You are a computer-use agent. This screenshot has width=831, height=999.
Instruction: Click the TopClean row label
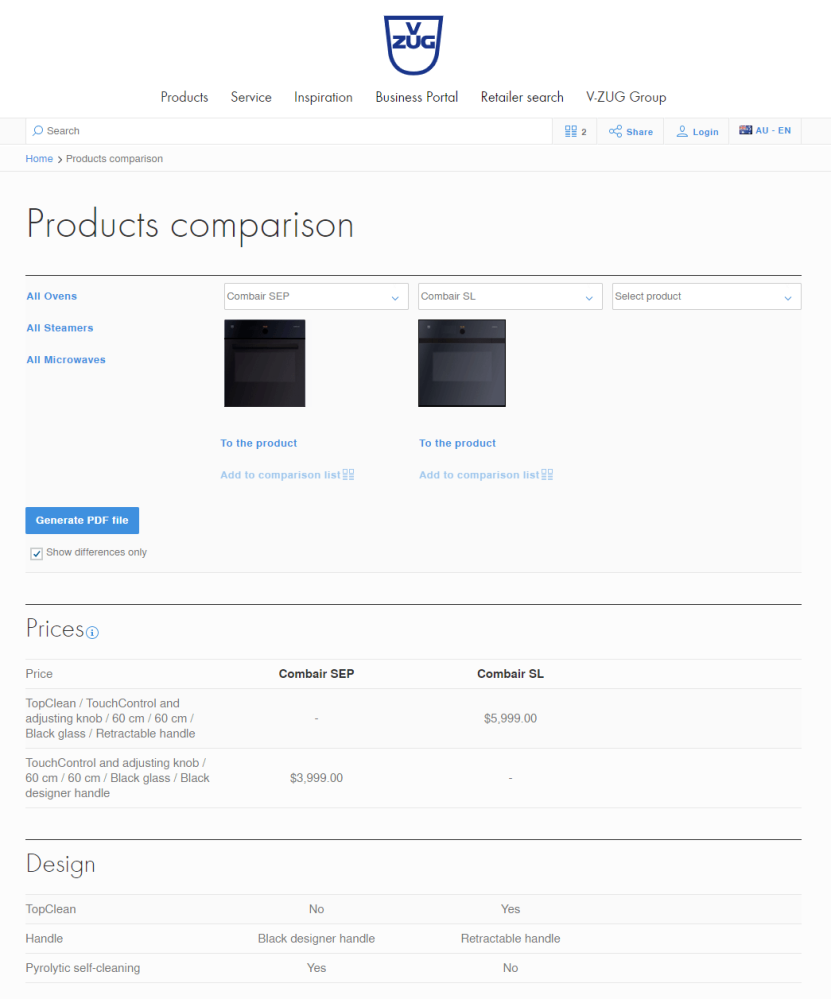(50, 909)
